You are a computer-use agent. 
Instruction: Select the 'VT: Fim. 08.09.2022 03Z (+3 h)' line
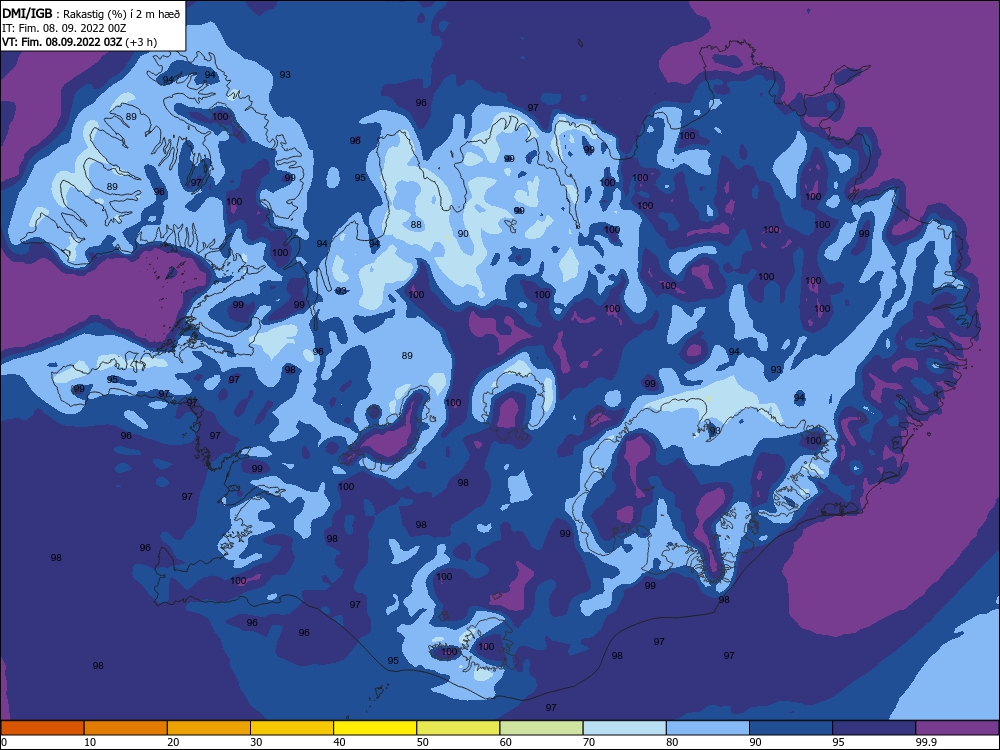(80, 42)
